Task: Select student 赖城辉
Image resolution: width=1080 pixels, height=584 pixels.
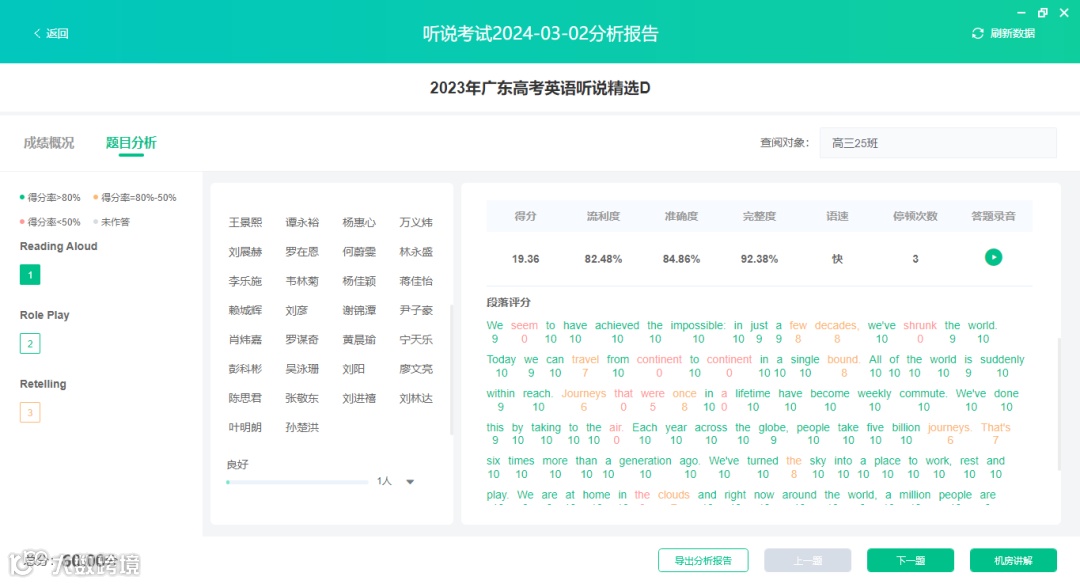Action: pos(245,311)
